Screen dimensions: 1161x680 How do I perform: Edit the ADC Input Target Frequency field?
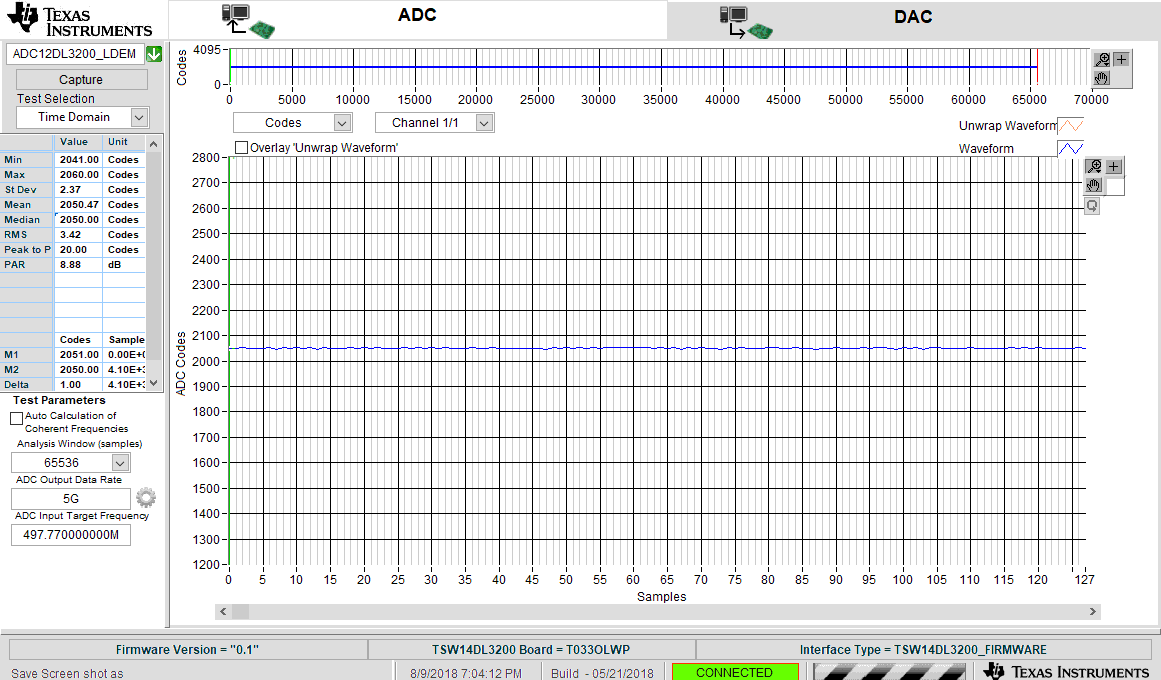click(x=70, y=535)
